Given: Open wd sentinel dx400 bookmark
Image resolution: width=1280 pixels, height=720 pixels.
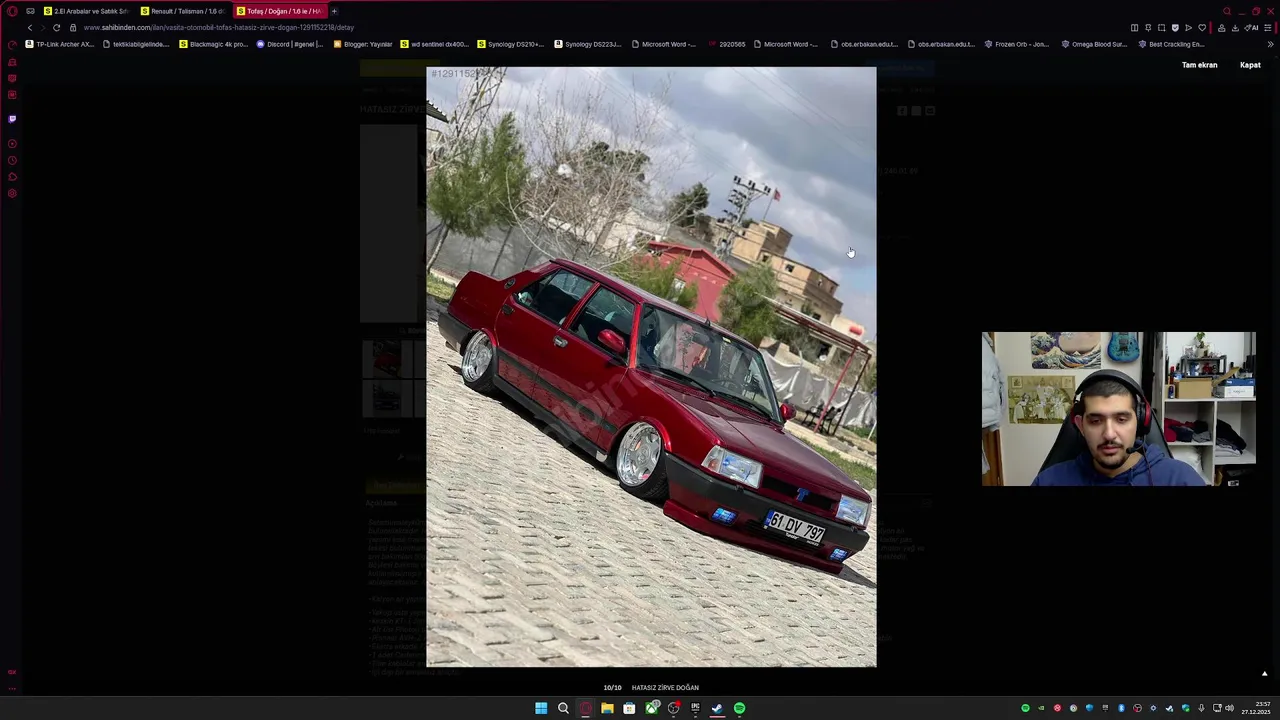Looking at the screenshot, I should pyautogui.click(x=434, y=44).
